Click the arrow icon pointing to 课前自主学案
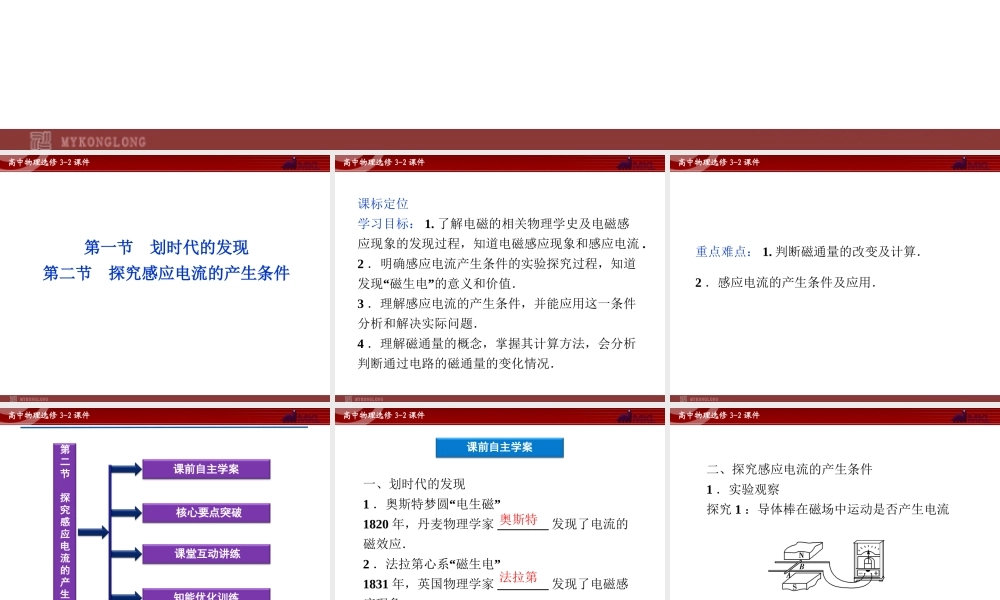The width and height of the screenshot is (1000, 600). (x=125, y=469)
